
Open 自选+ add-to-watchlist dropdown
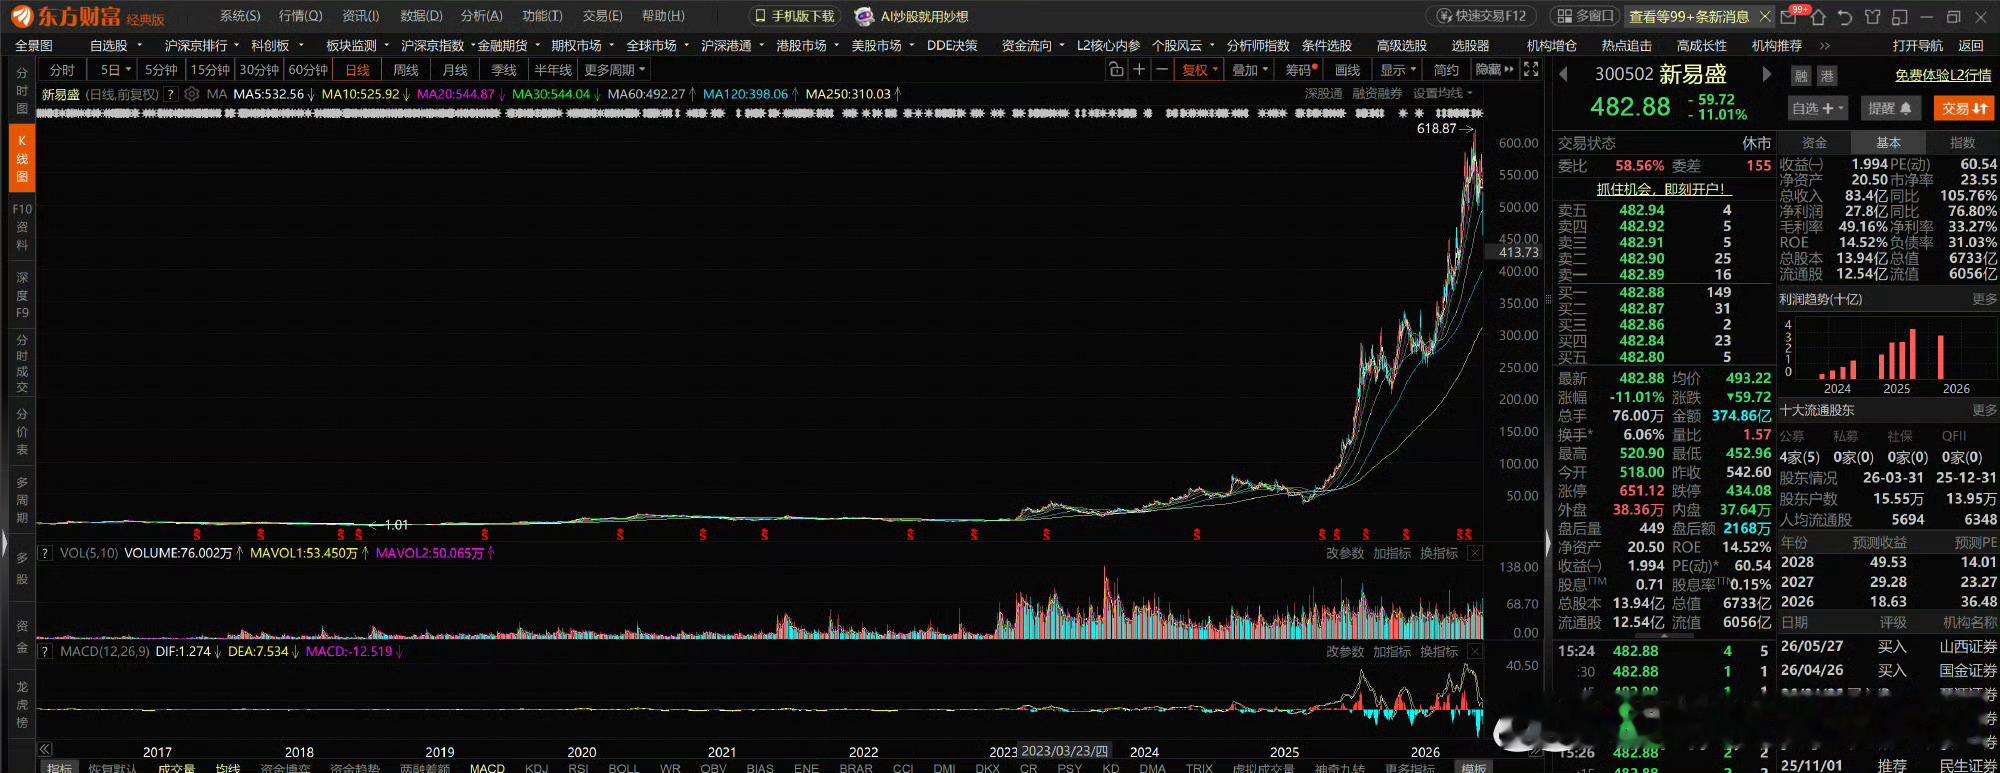click(1818, 108)
